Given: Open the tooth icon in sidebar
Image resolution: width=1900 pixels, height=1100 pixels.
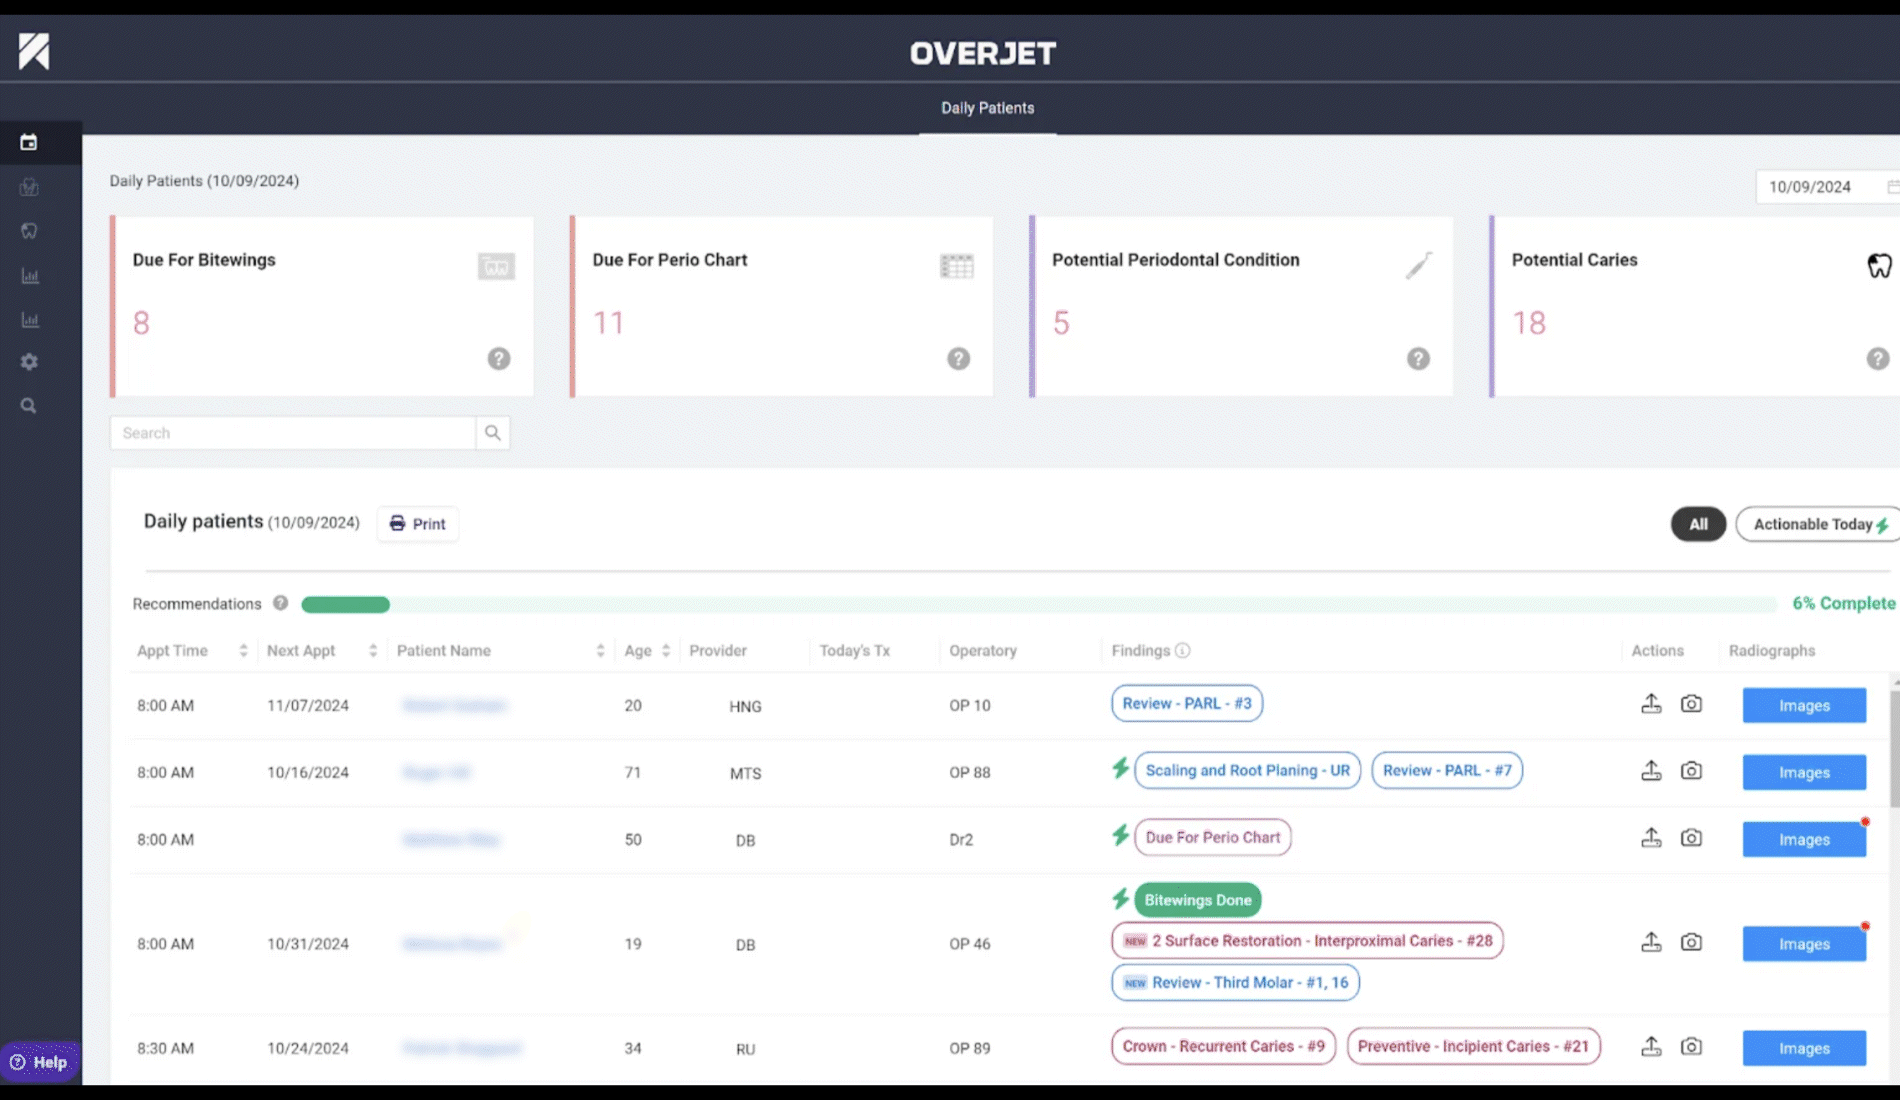Looking at the screenshot, I should tap(29, 231).
